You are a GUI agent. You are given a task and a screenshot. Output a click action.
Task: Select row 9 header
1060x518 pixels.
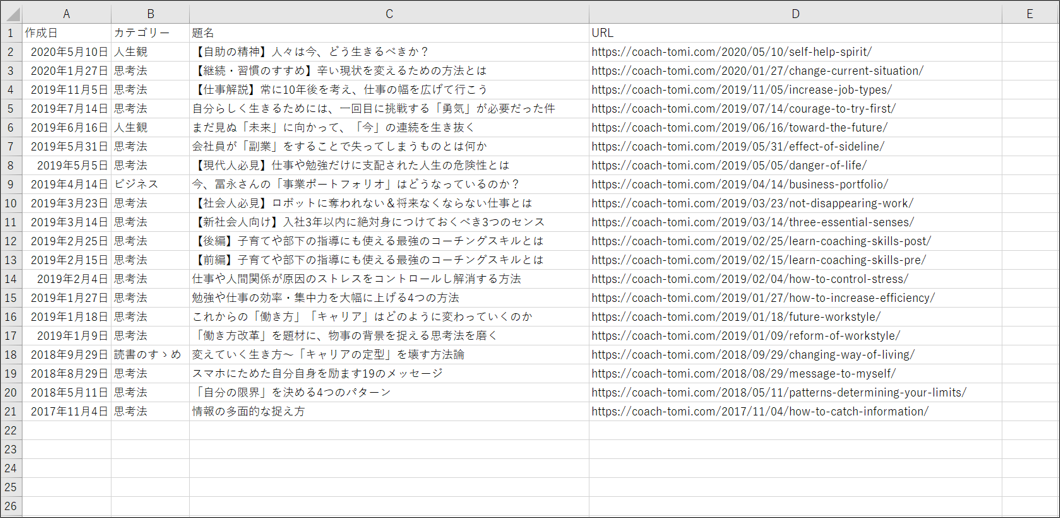pyautogui.click(x=10, y=184)
